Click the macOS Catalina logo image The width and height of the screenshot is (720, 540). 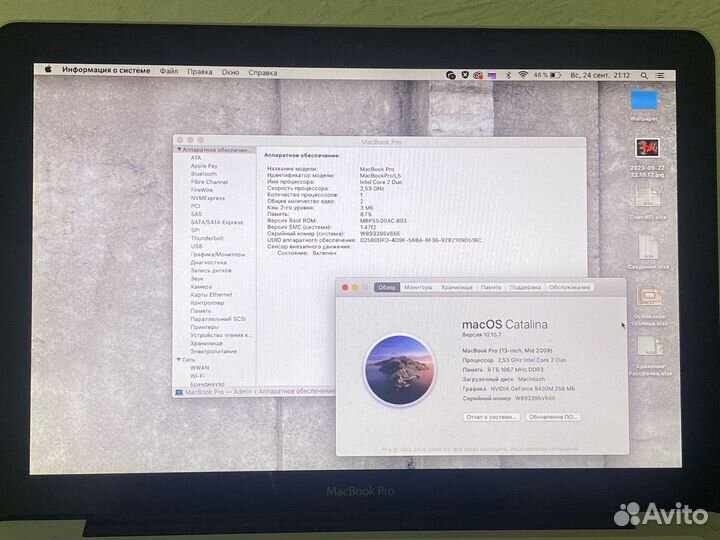click(x=399, y=370)
